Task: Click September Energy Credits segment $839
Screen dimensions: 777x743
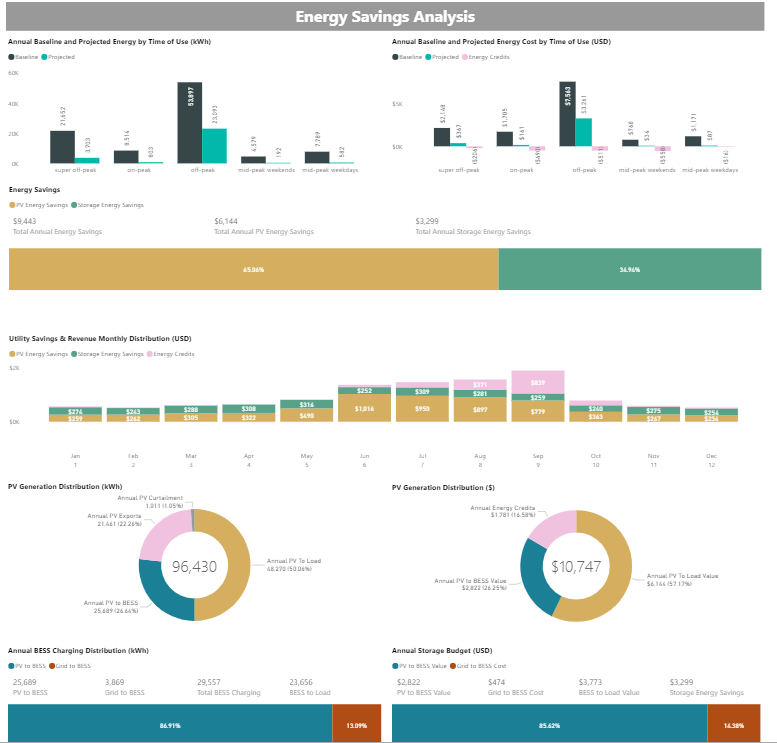Action: pos(537,382)
